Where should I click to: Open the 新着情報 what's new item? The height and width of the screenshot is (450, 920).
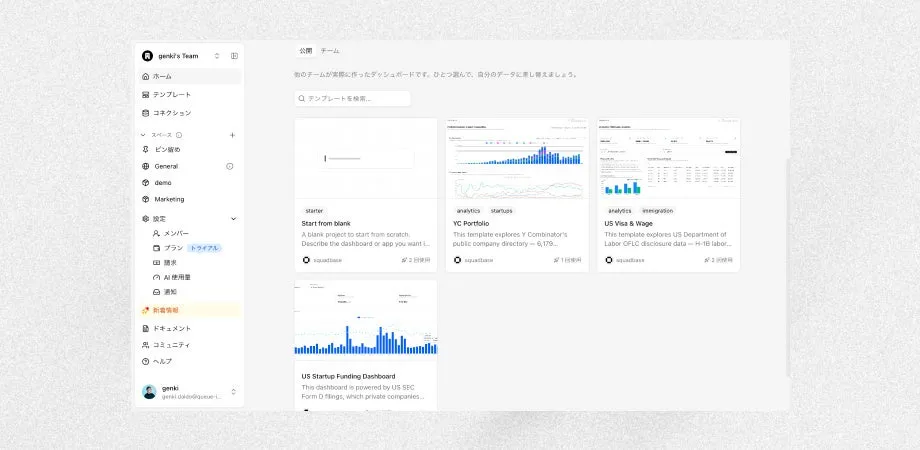189,310
